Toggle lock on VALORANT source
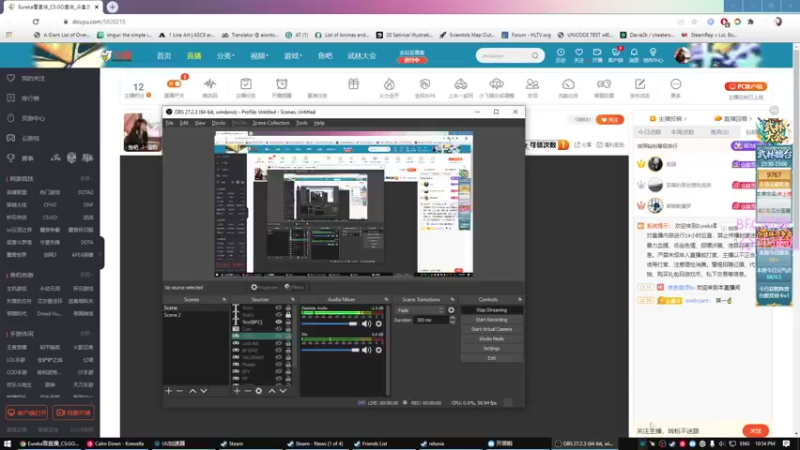The height and width of the screenshot is (450, 800). tap(288, 358)
